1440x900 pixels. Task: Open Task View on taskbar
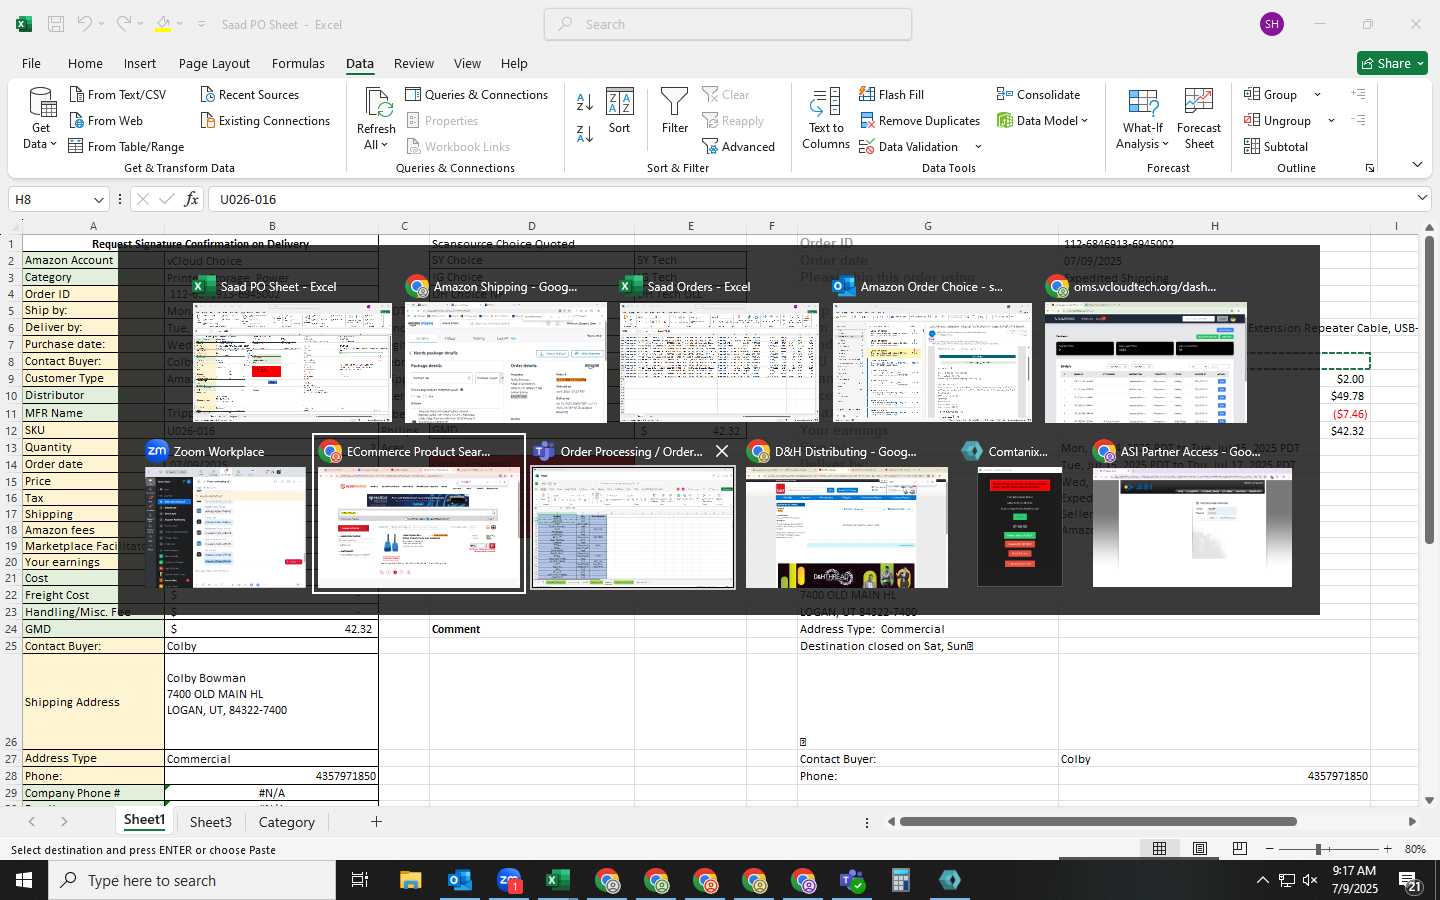tap(359, 880)
